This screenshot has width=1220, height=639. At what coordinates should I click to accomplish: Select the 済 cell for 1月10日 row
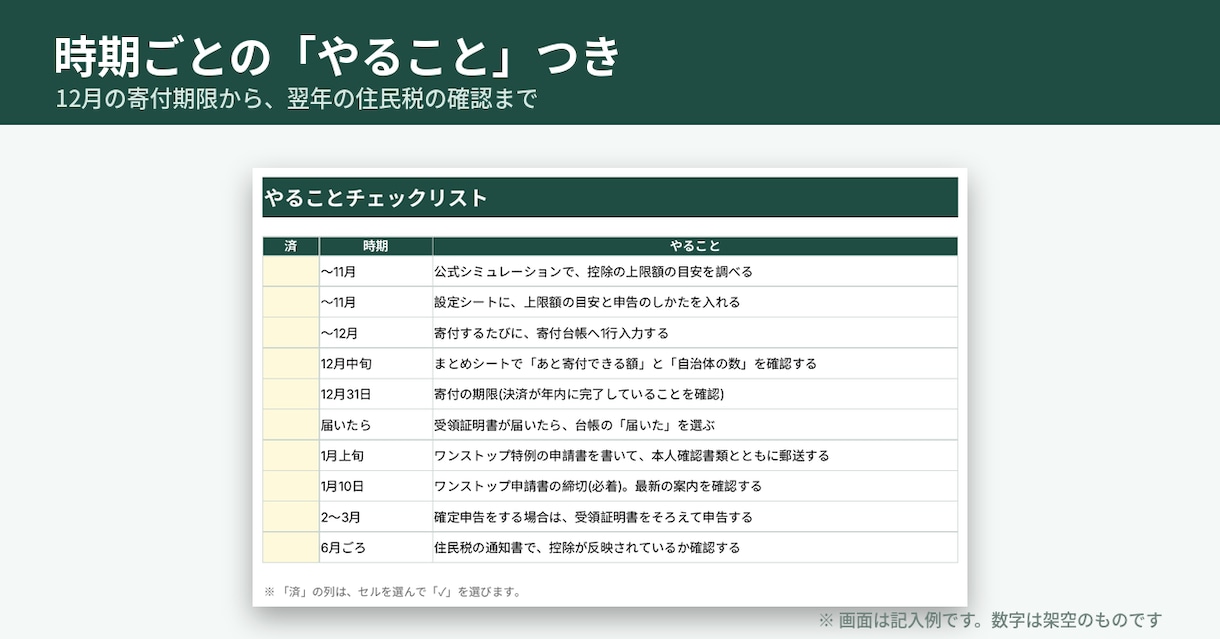pos(291,486)
